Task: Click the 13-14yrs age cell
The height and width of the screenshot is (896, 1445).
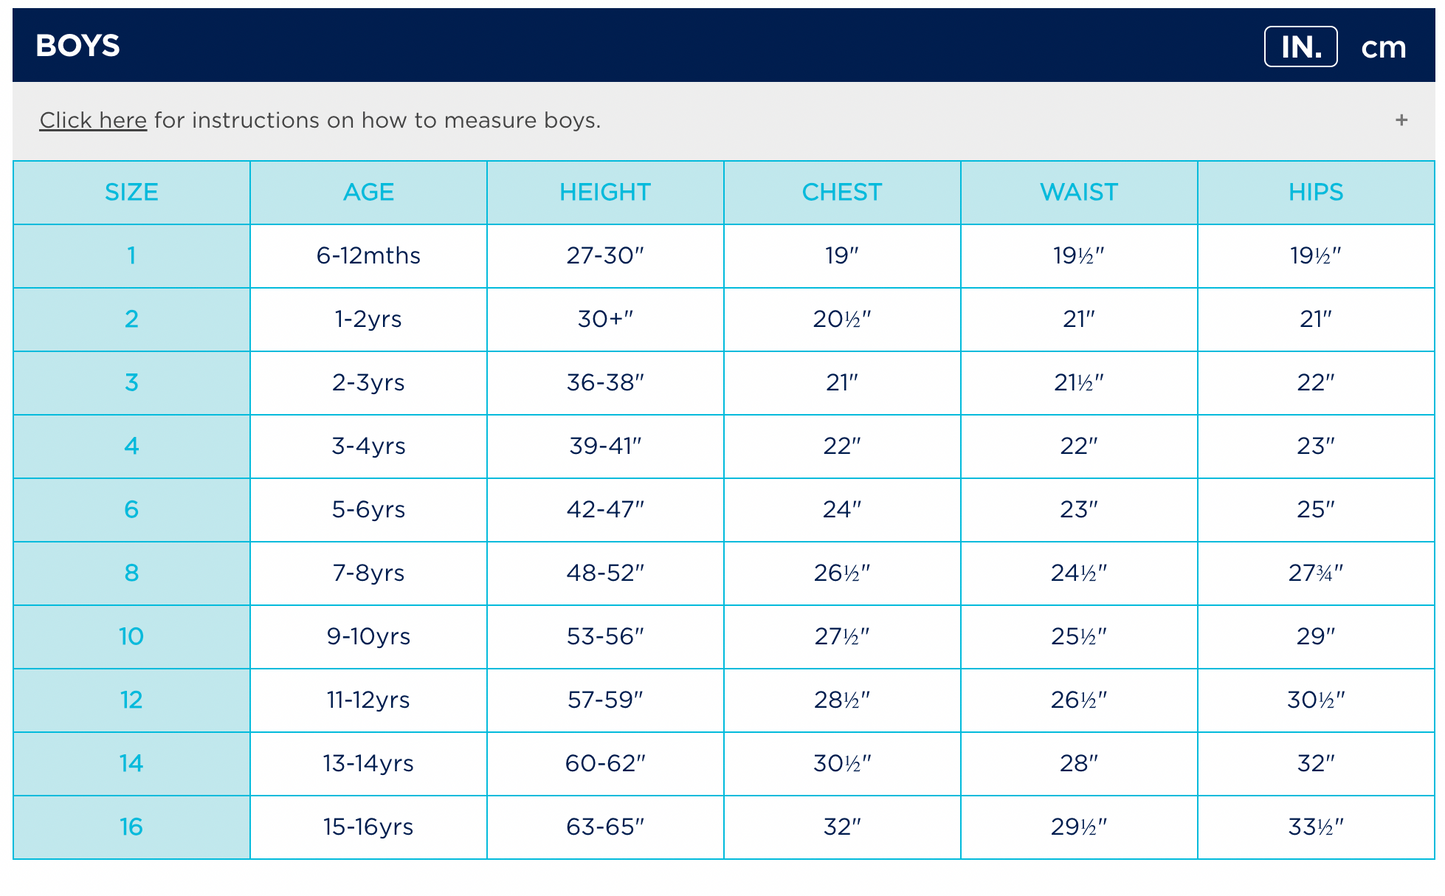Action: [x=368, y=764]
